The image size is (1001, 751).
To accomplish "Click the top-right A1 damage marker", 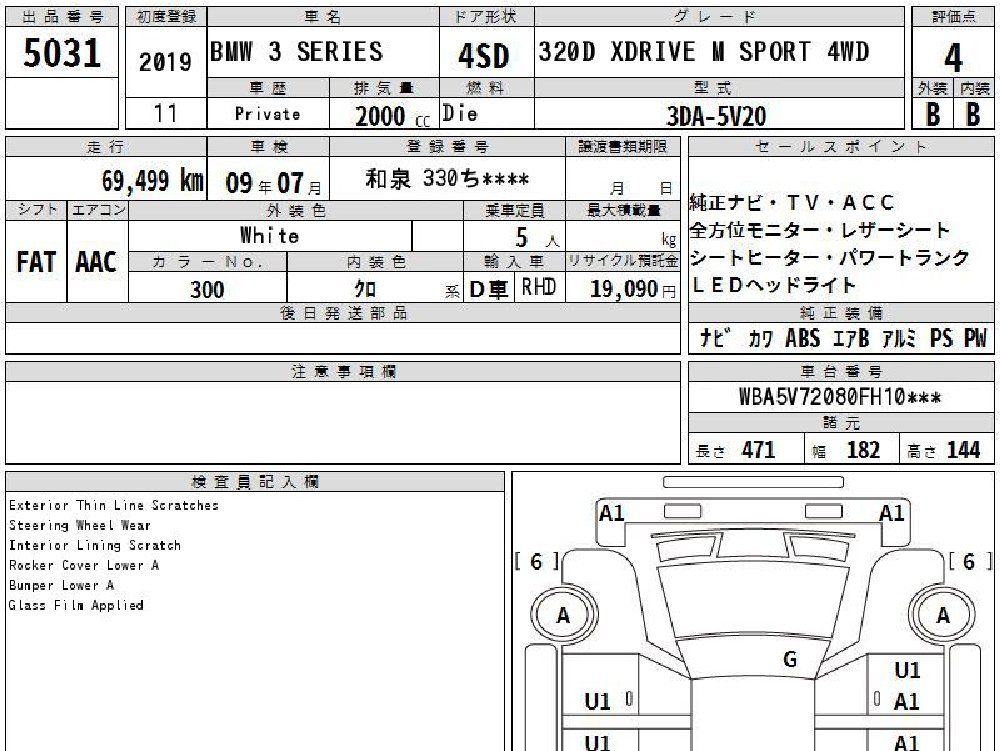I will coord(891,513).
